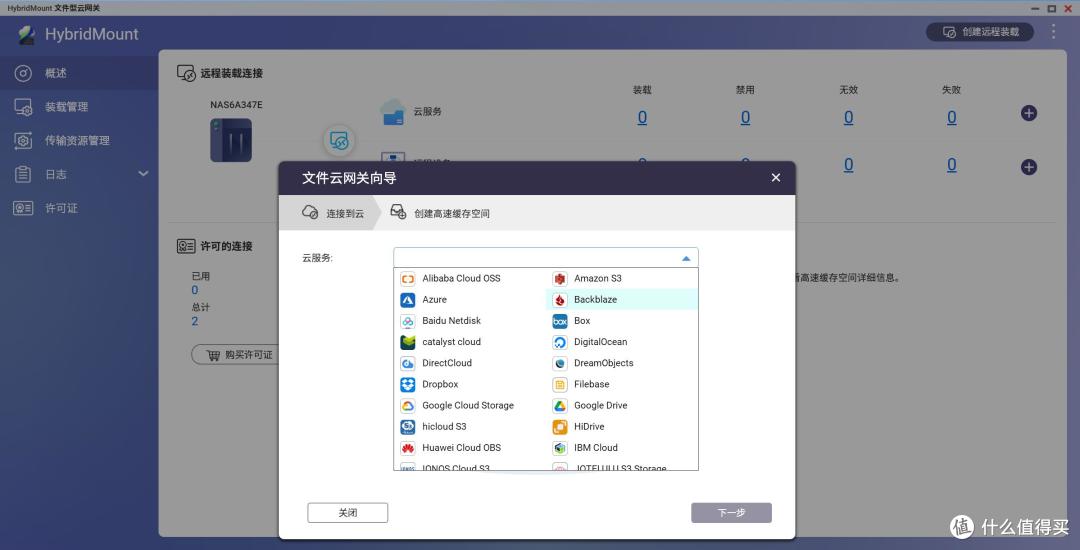
Task: Pick the HiDrive icon
Action: (x=560, y=427)
